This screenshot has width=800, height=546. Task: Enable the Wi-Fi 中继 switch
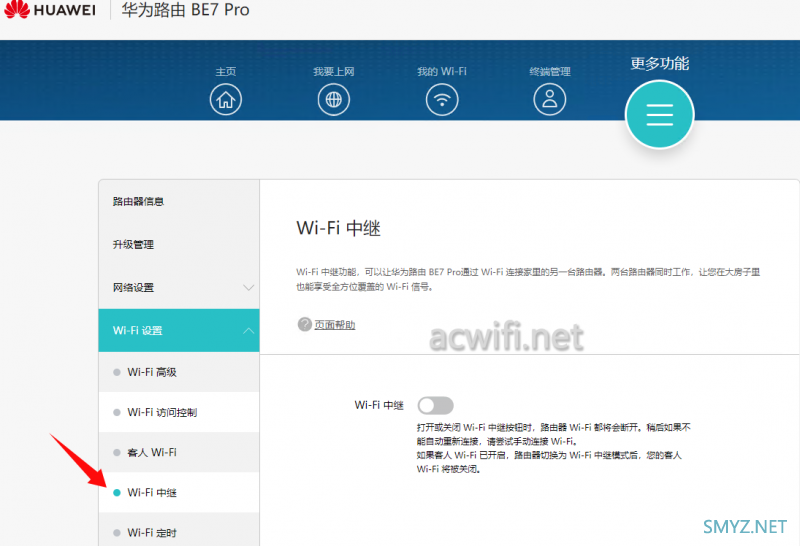tap(435, 406)
